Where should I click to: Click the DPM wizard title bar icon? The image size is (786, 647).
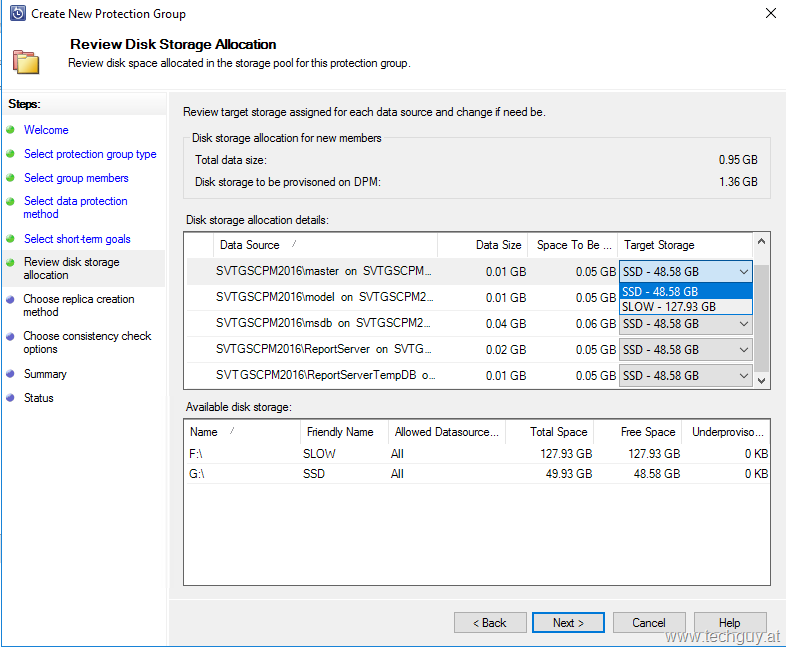point(18,14)
